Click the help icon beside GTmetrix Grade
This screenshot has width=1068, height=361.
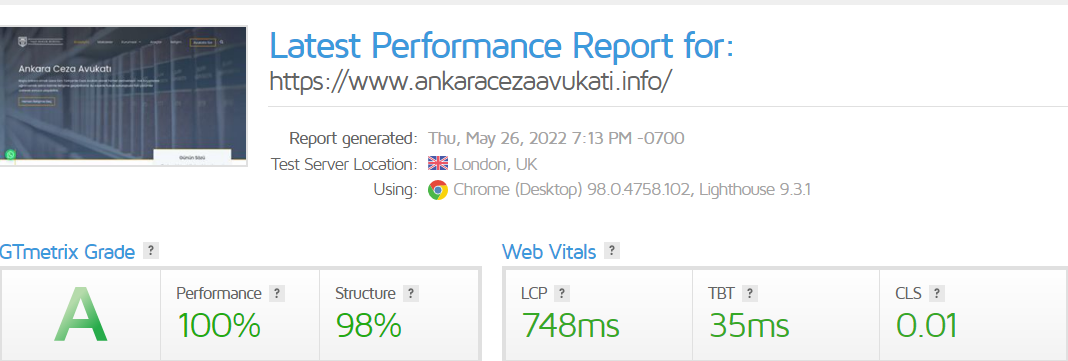coord(151,251)
